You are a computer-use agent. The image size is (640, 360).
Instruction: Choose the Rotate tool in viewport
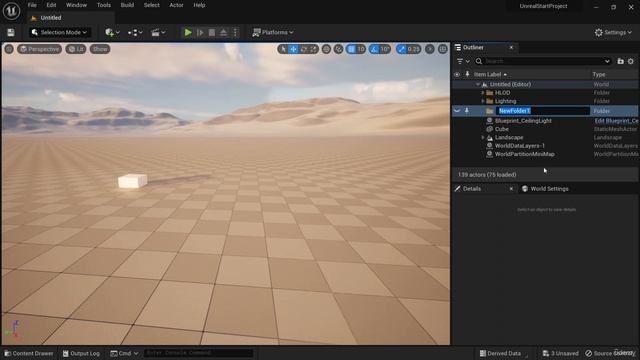303,49
